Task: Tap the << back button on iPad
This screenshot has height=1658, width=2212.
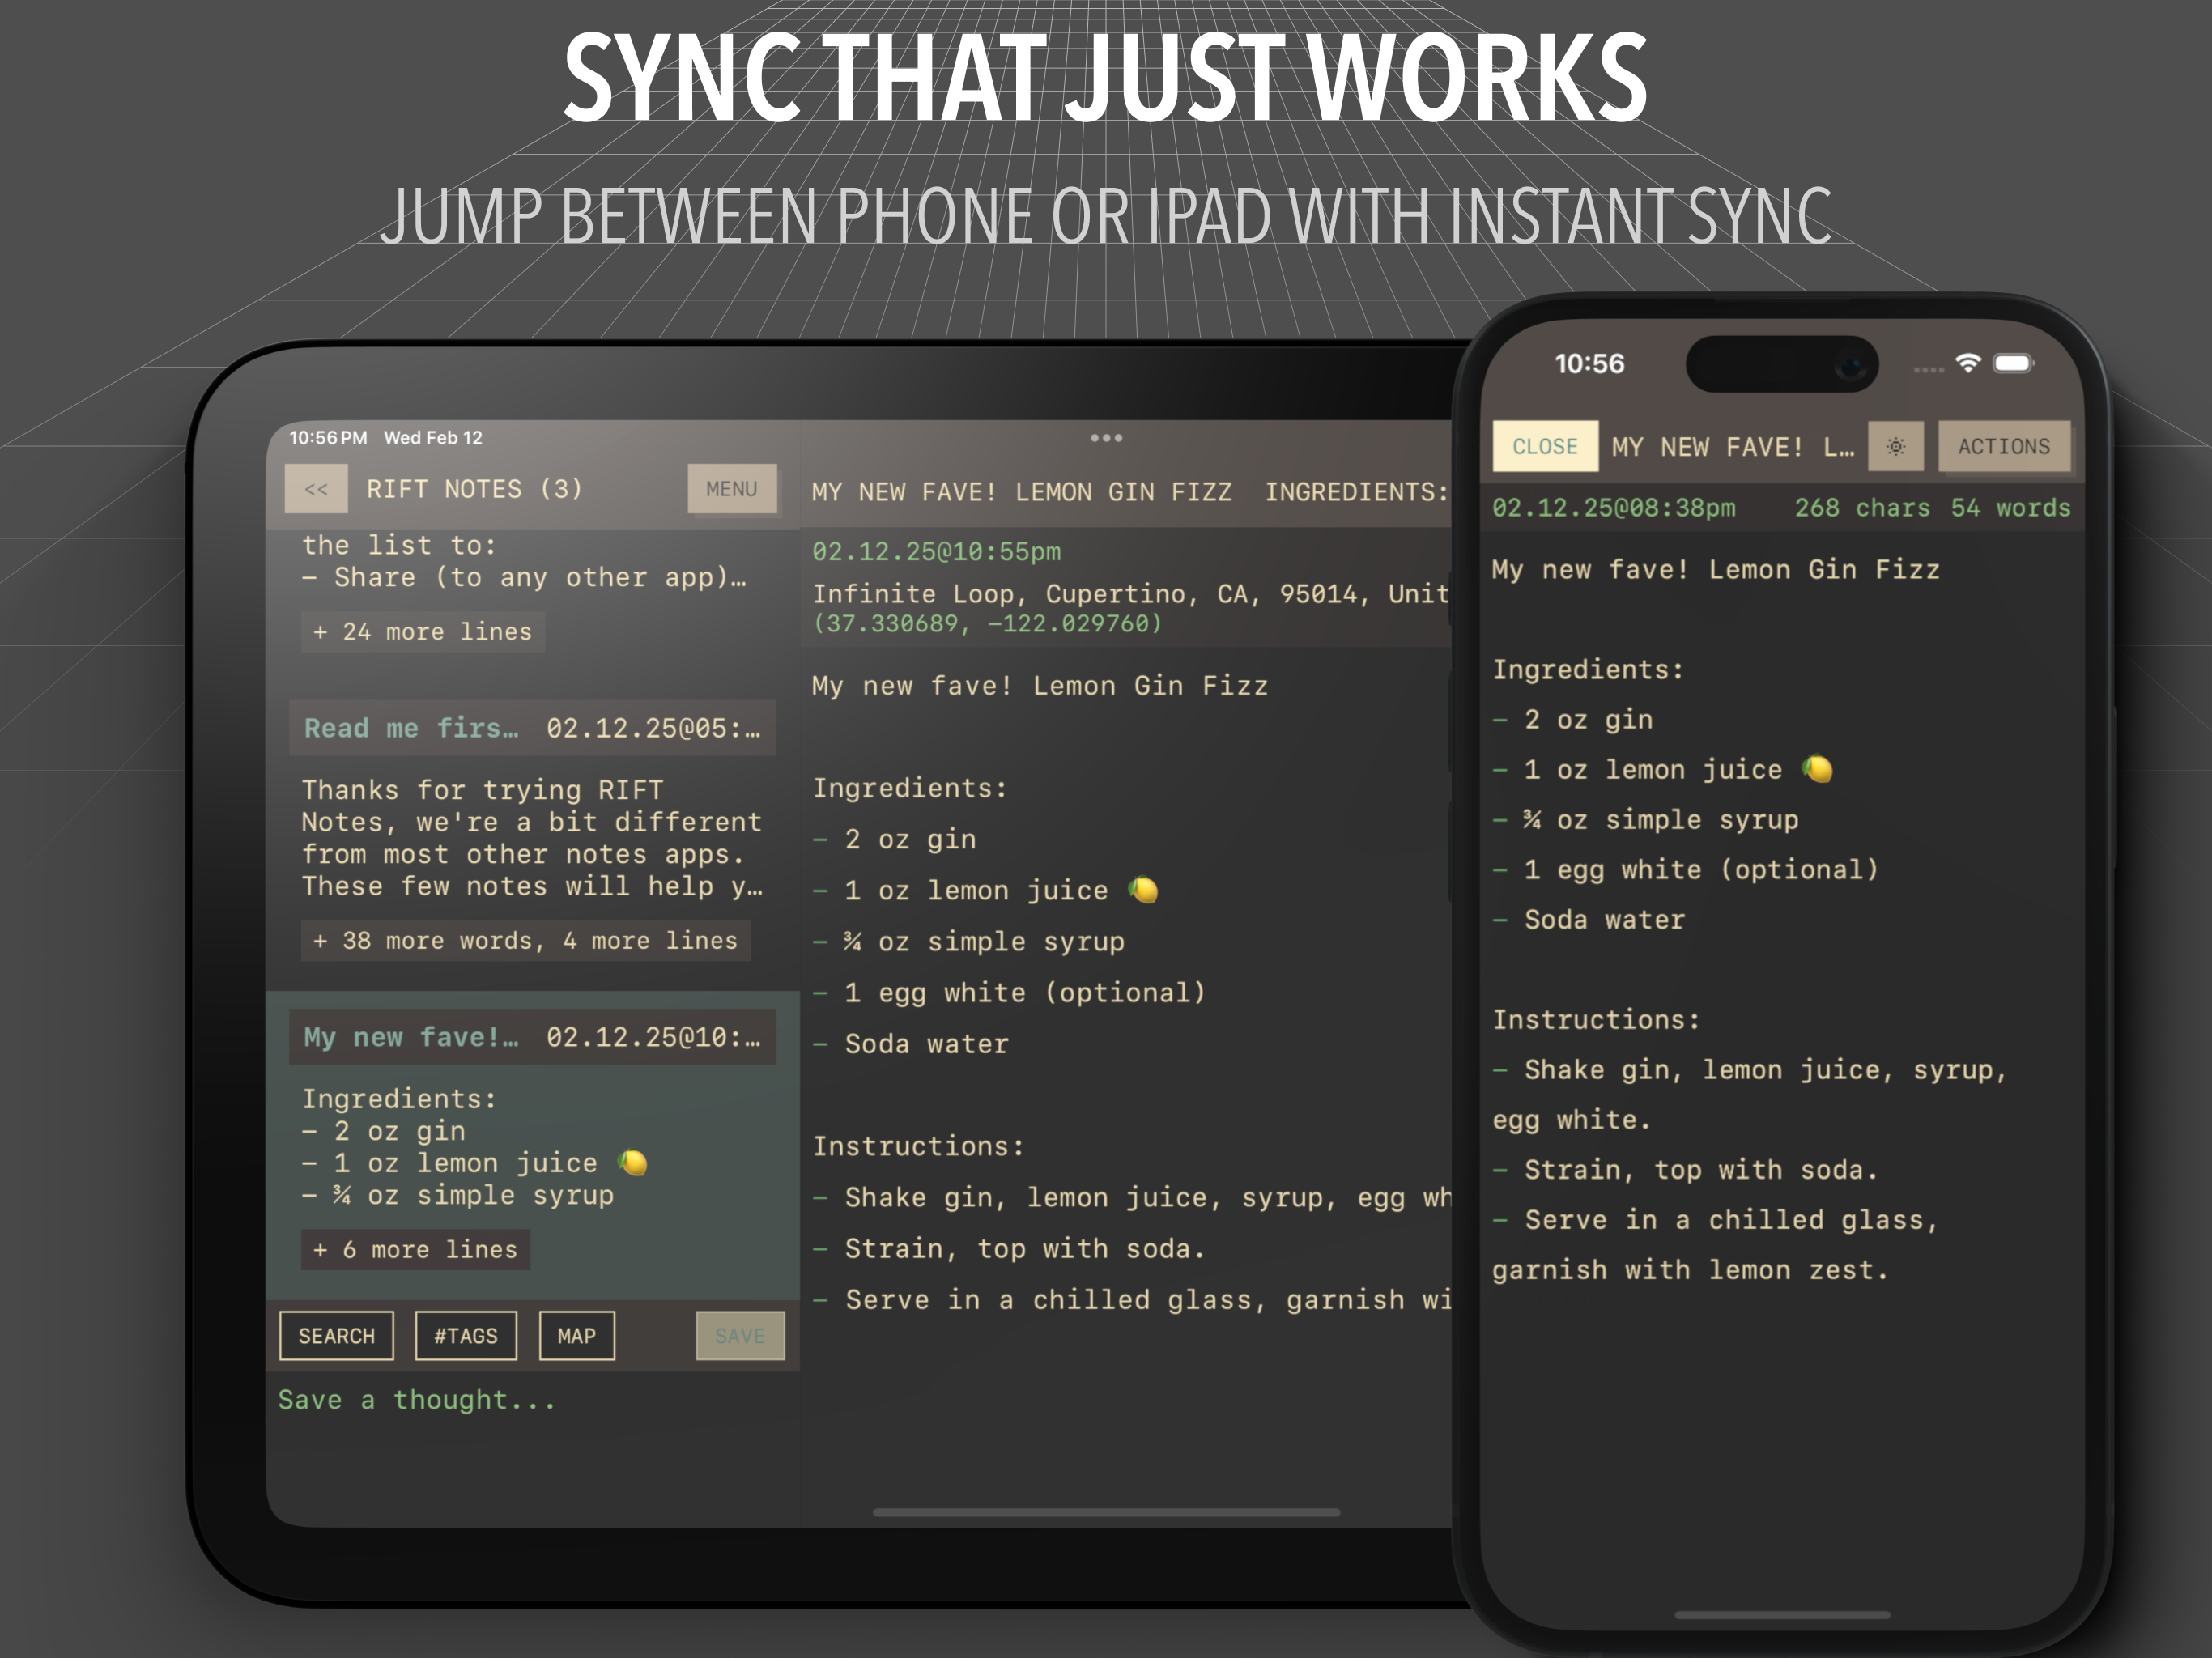Action: pyautogui.click(x=316, y=489)
